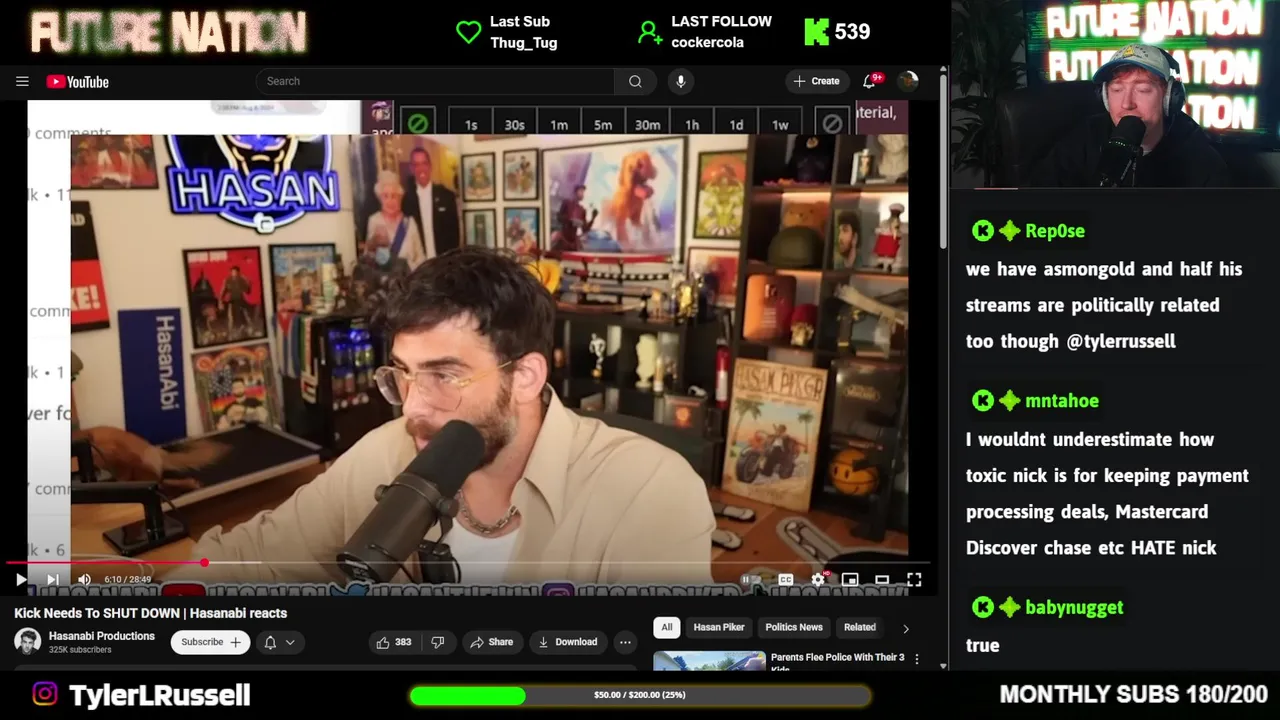This screenshot has width=1280, height=720.
Task: Select the Related filter chip
Action: 860,627
